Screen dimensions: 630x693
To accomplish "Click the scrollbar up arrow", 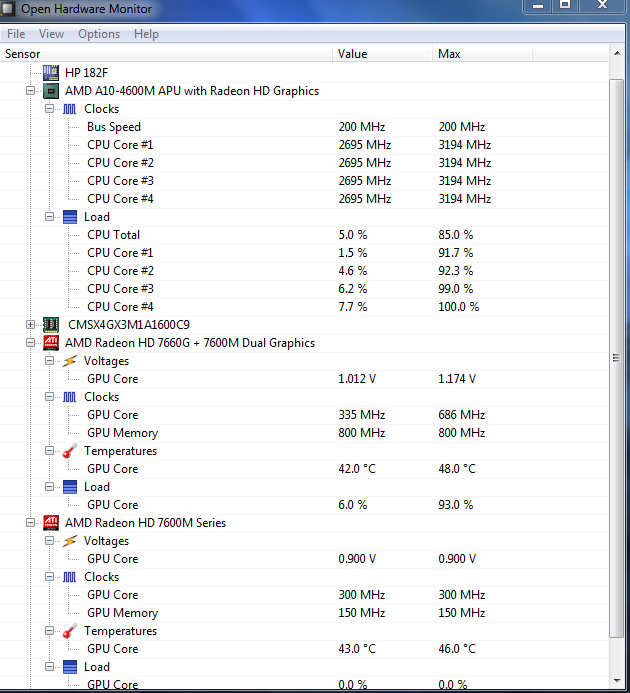I will [x=617, y=53].
